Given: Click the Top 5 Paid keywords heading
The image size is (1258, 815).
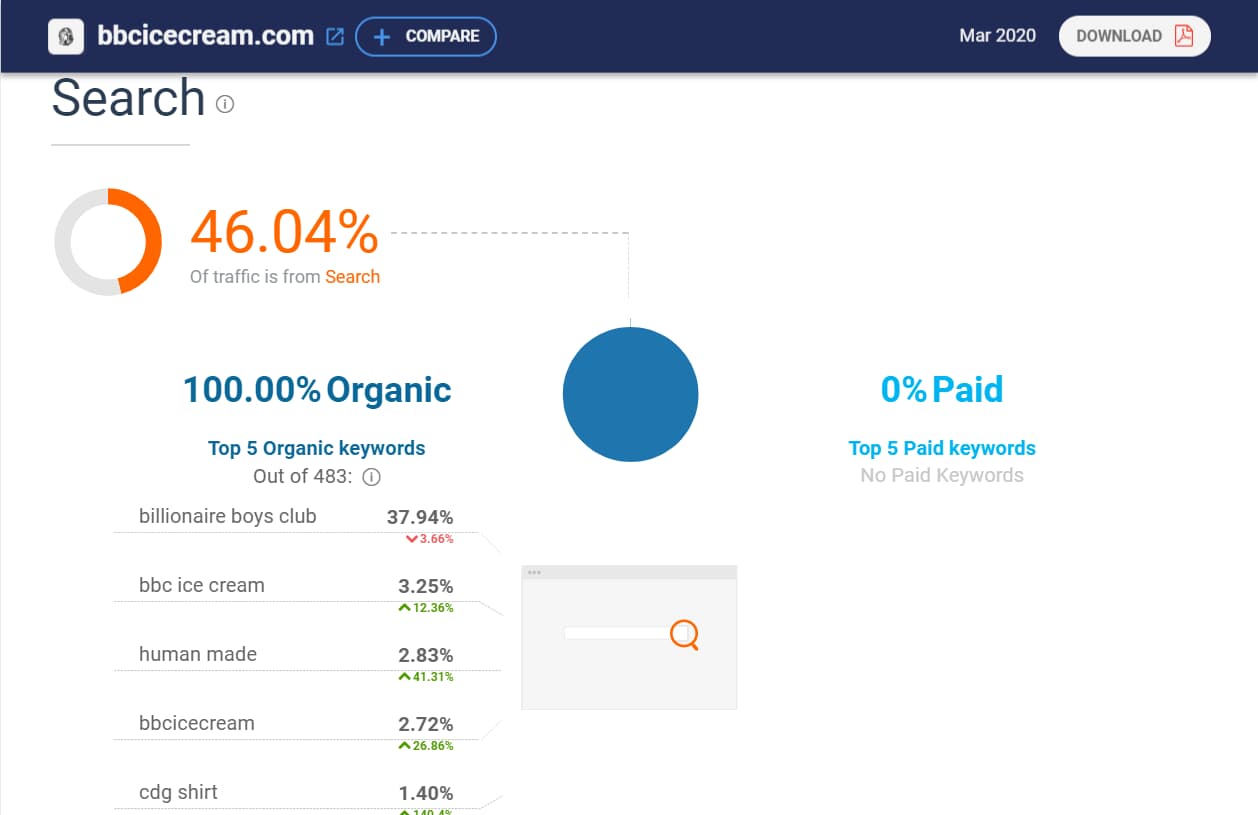Looking at the screenshot, I should click(x=942, y=448).
